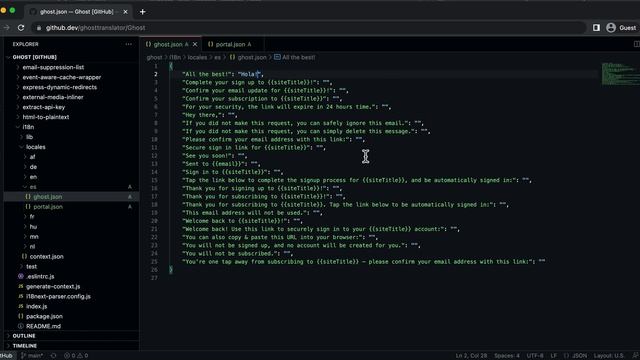Open errors and warnings count in status bar

click(76, 356)
